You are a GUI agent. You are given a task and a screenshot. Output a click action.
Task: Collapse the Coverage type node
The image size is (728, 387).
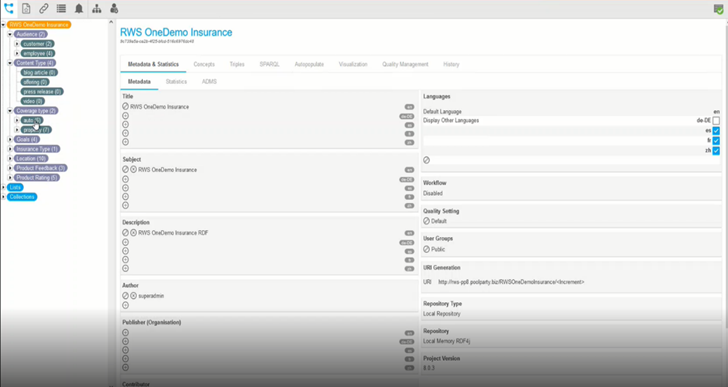point(10,110)
